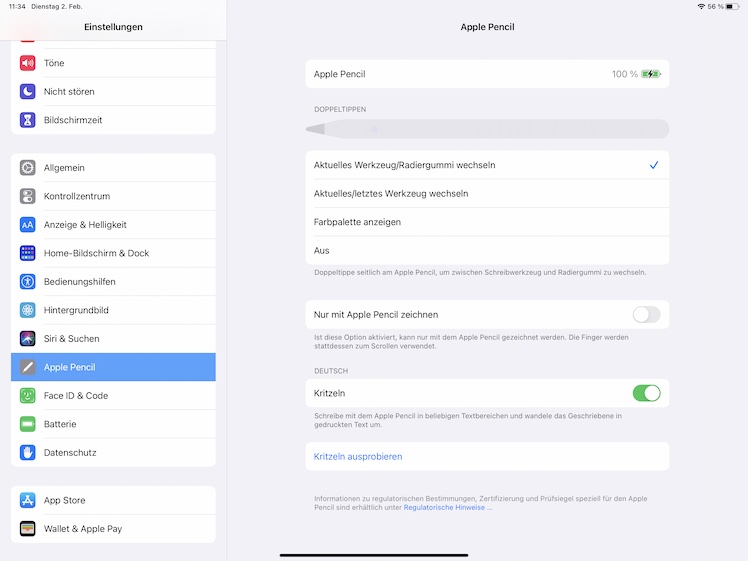Image resolution: width=748 pixels, height=561 pixels.
Task: Disable the Kritzeln toggle
Action: 646,393
